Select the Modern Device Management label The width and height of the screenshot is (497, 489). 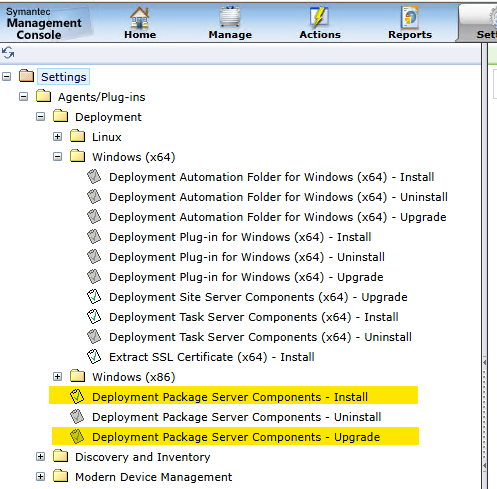(154, 477)
